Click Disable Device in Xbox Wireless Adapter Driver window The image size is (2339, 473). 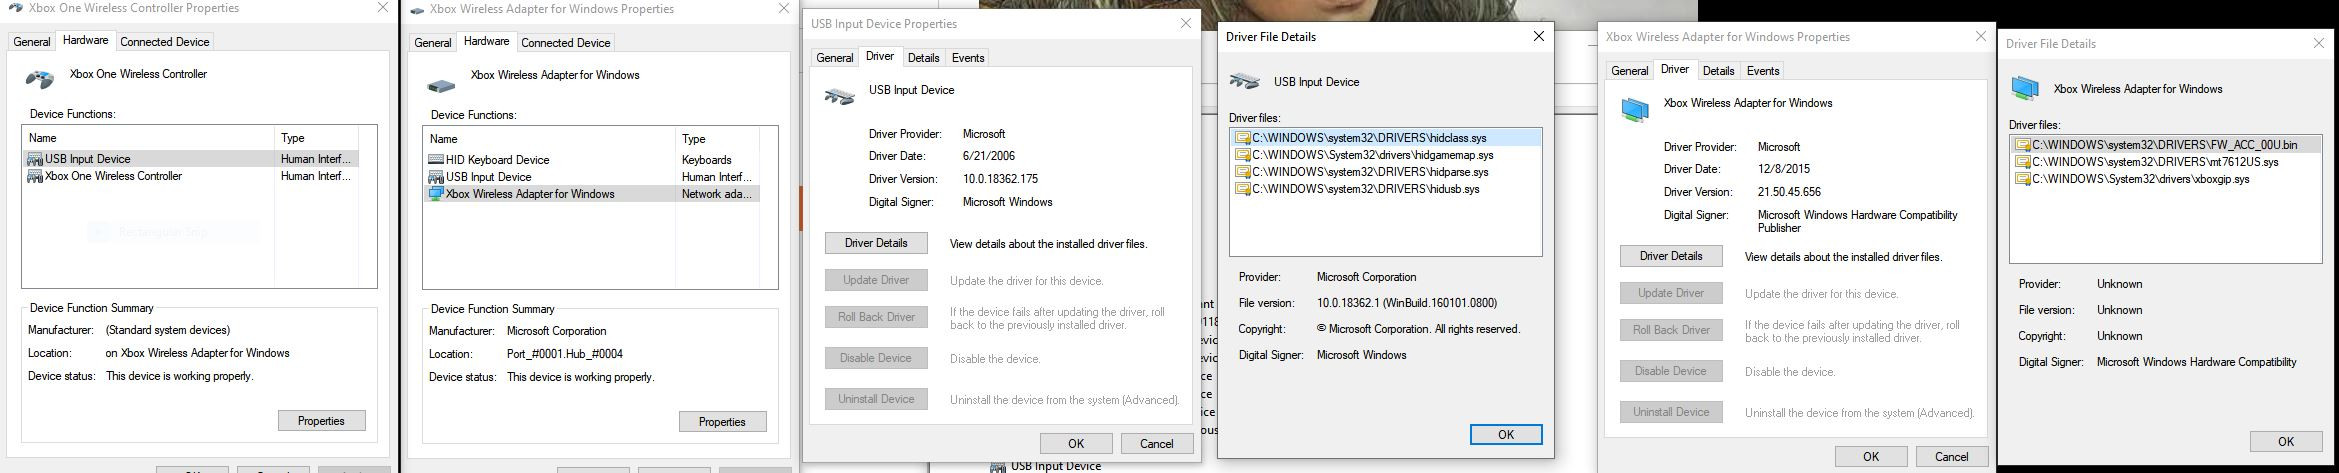(1671, 371)
